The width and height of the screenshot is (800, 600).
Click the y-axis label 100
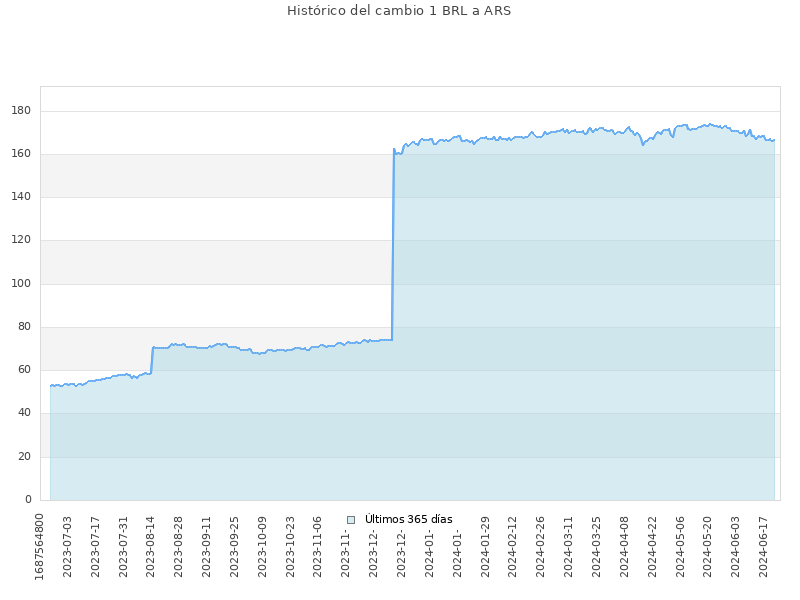click(x=21, y=284)
